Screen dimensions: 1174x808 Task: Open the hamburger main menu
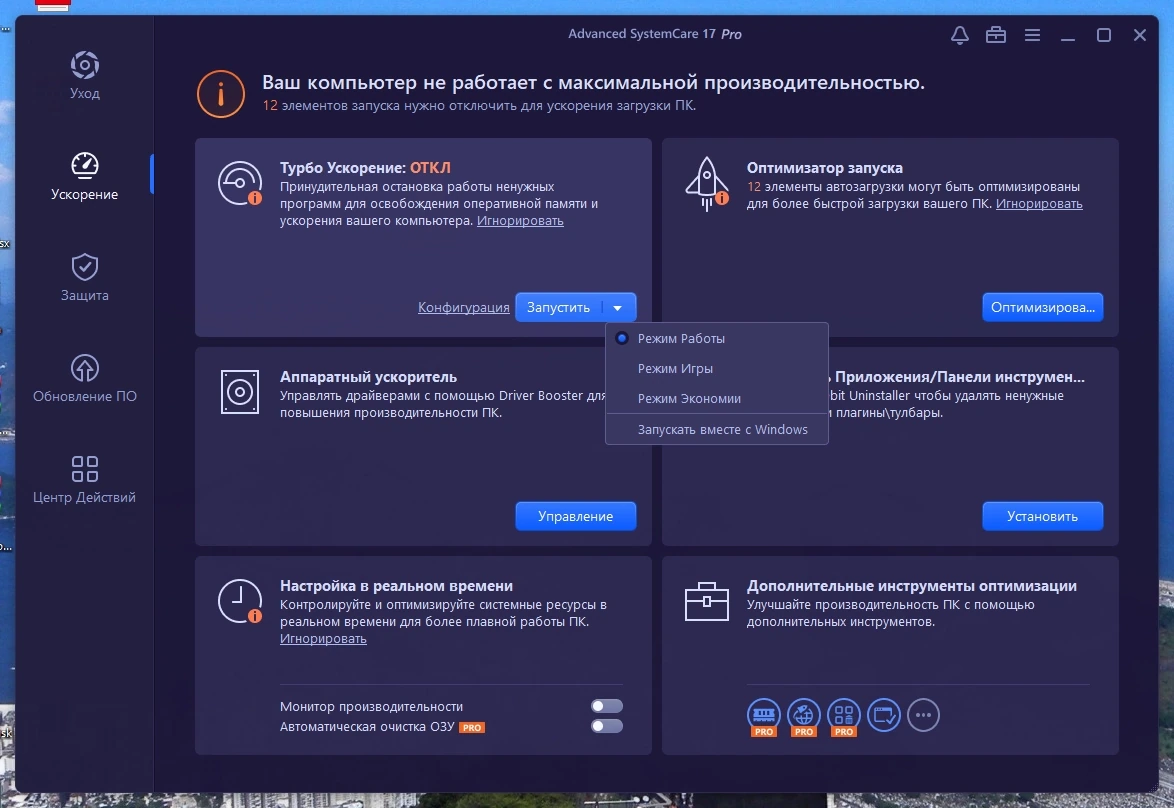point(1032,35)
